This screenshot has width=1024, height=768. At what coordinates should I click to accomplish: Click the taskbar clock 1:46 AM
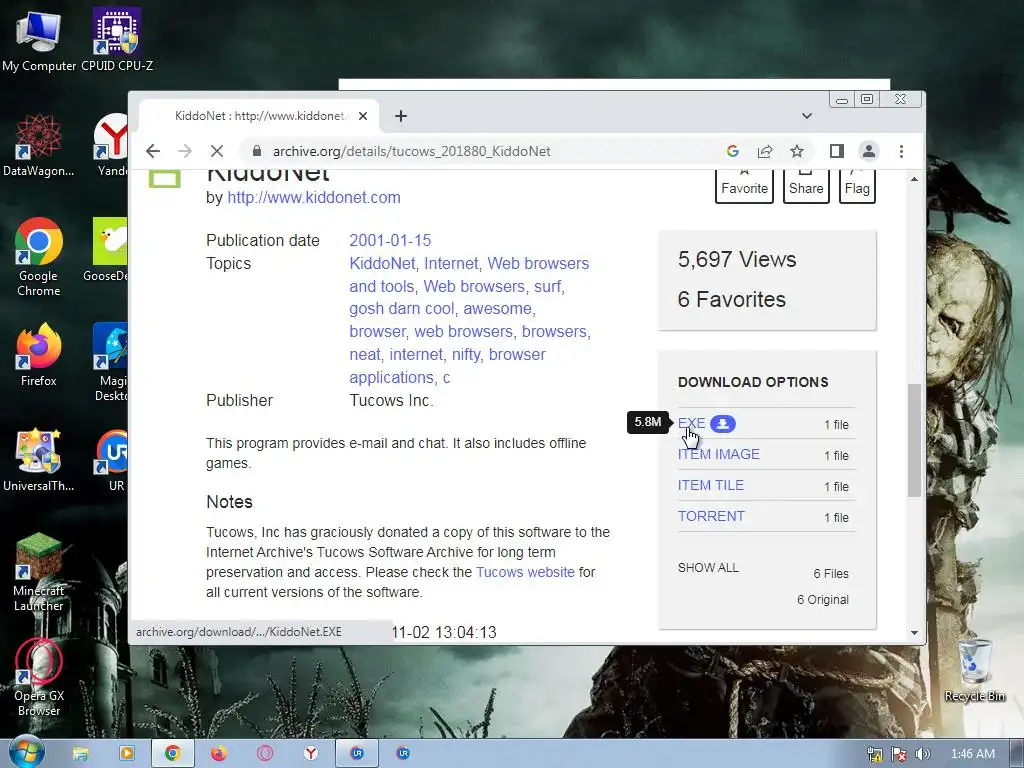(x=972, y=754)
